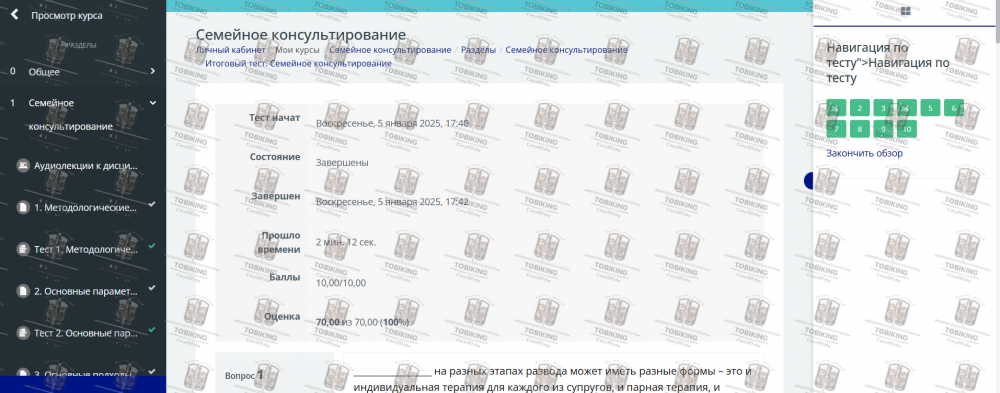
Task: Click the quiz icon for Тест 1. Методологиче...
Action: coord(23,249)
